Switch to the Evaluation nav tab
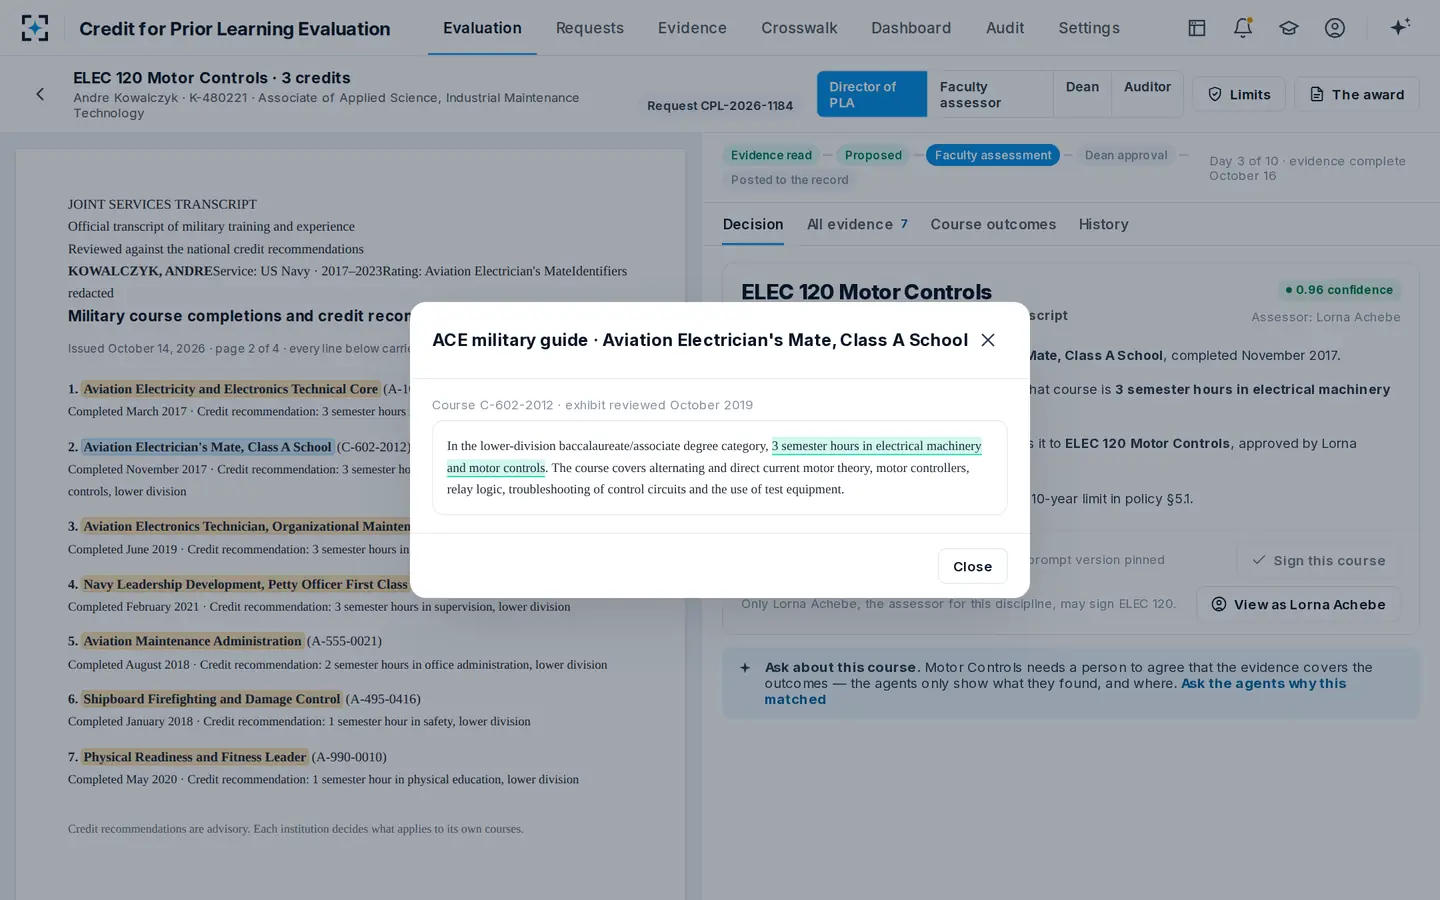Viewport: 1440px width, 900px height. pos(482,28)
